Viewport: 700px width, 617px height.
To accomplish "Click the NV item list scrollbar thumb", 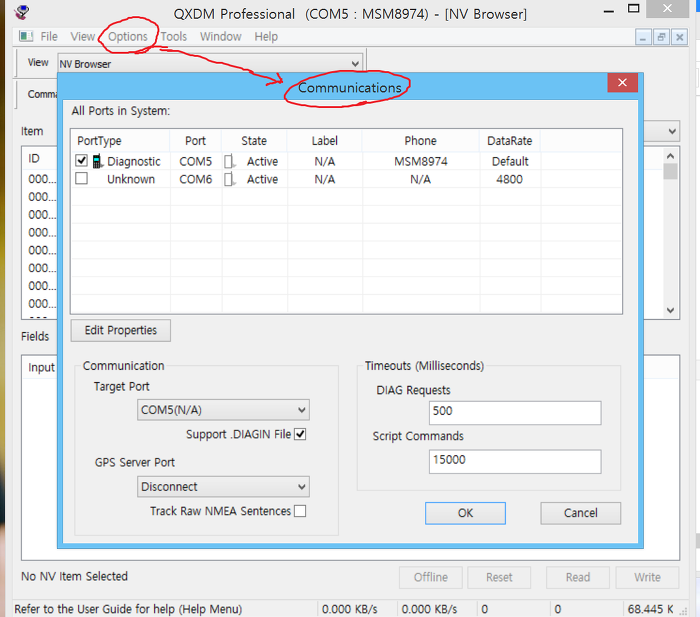I will [x=670, y=171].
